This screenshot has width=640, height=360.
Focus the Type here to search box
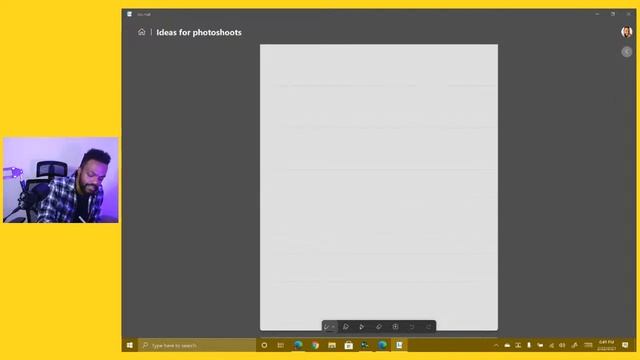click(x=197, y=345)
